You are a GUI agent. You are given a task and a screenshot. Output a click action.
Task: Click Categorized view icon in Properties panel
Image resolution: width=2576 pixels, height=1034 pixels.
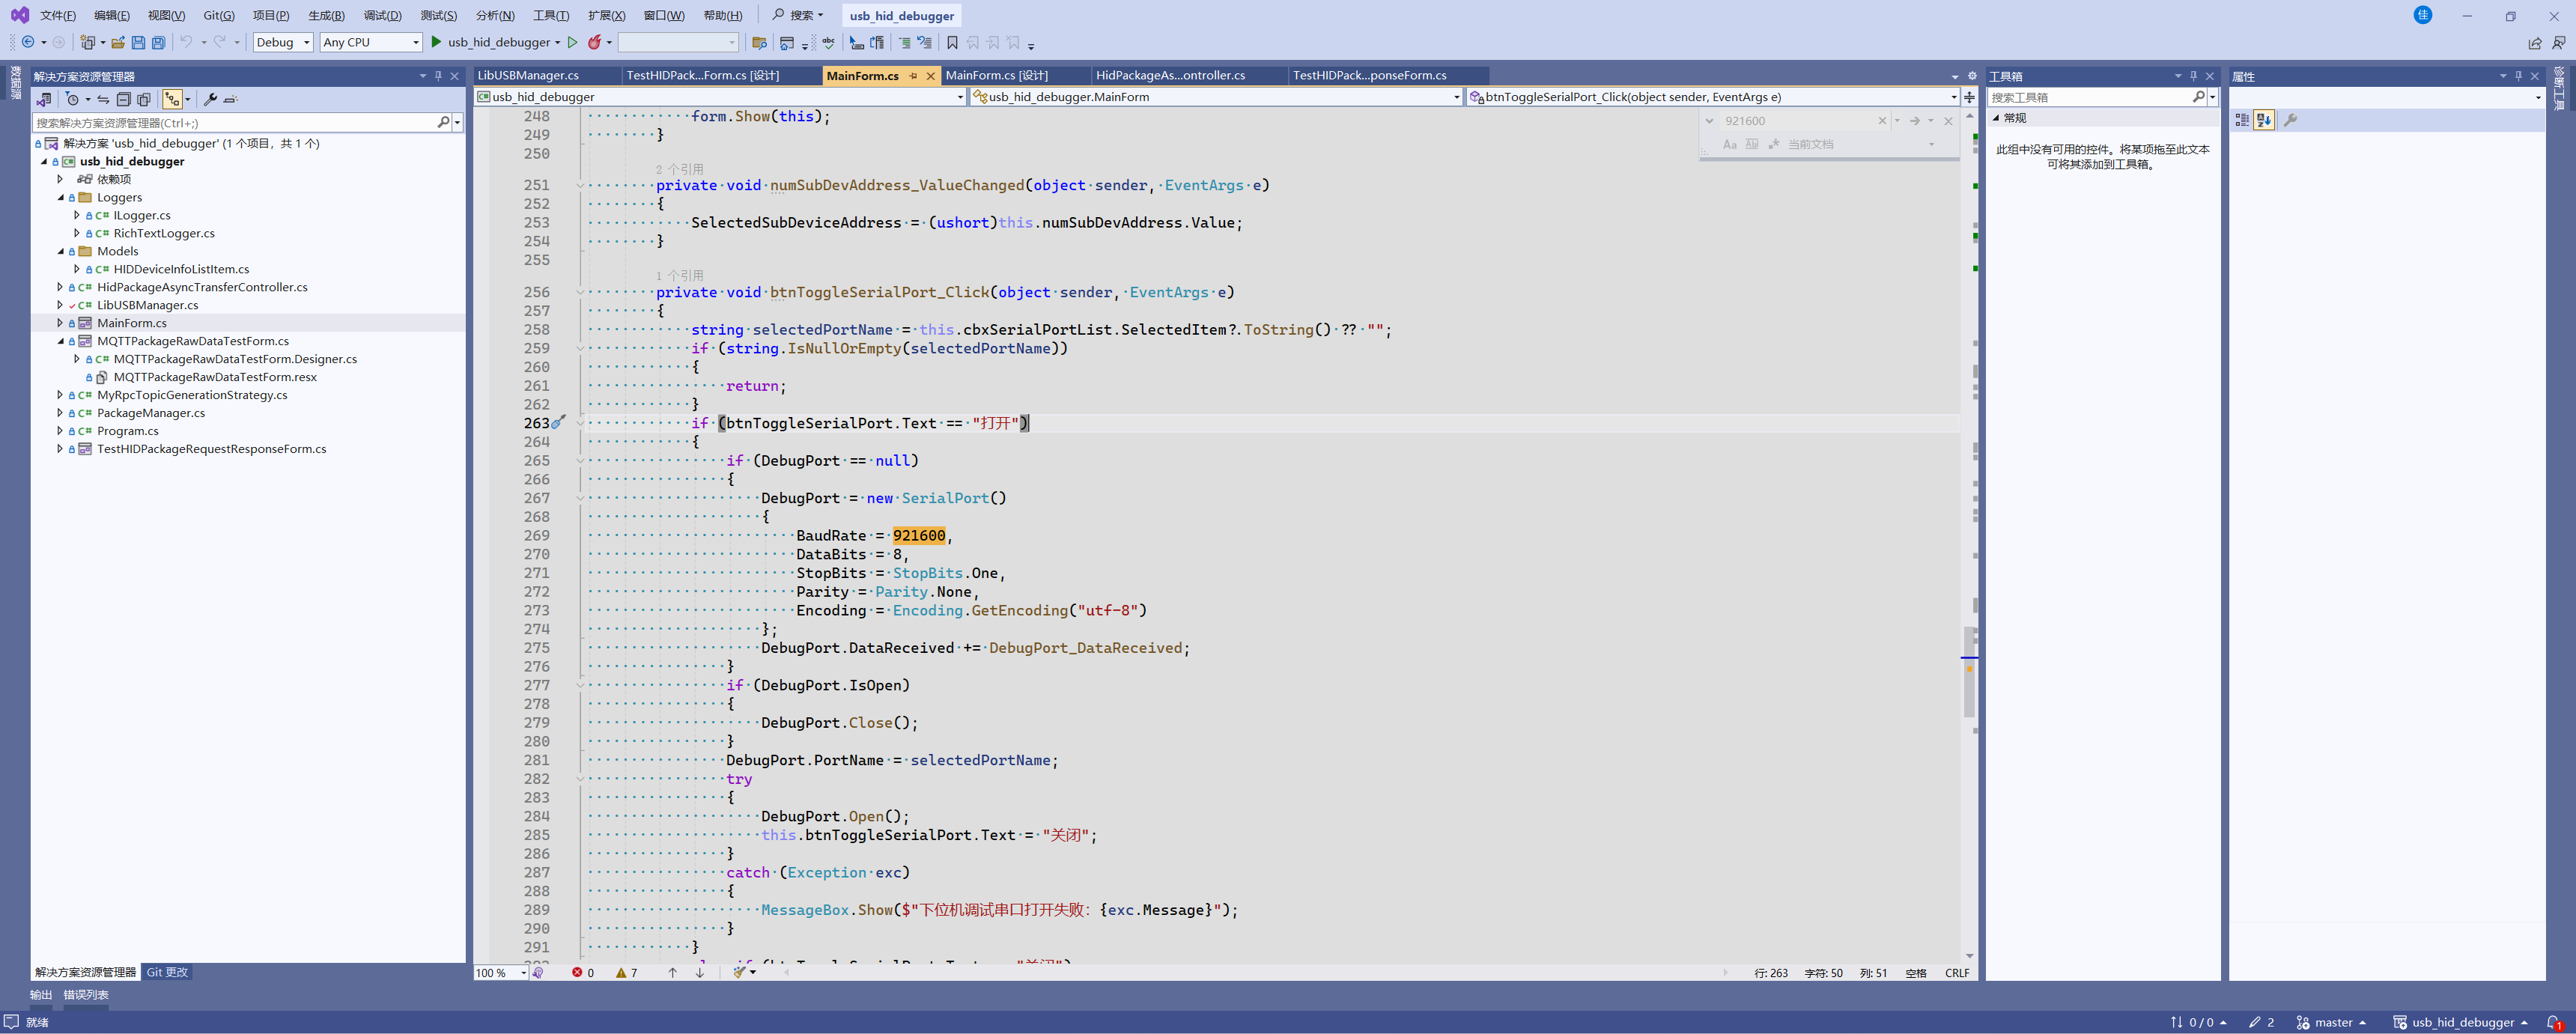click(2242, 120)
